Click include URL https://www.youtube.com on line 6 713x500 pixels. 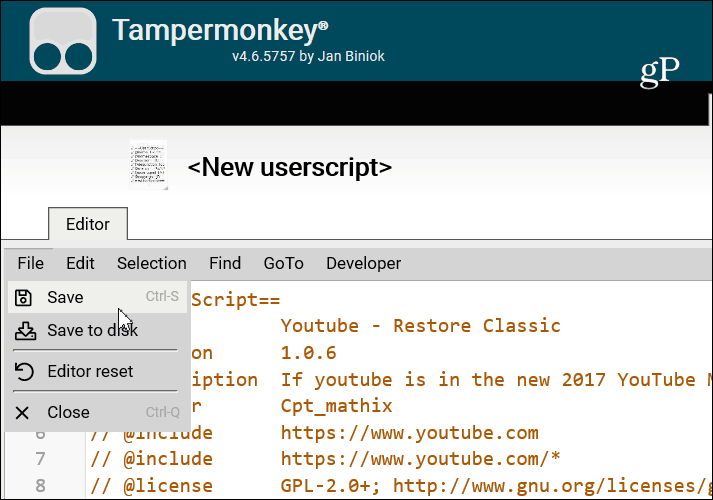[410, 432]
